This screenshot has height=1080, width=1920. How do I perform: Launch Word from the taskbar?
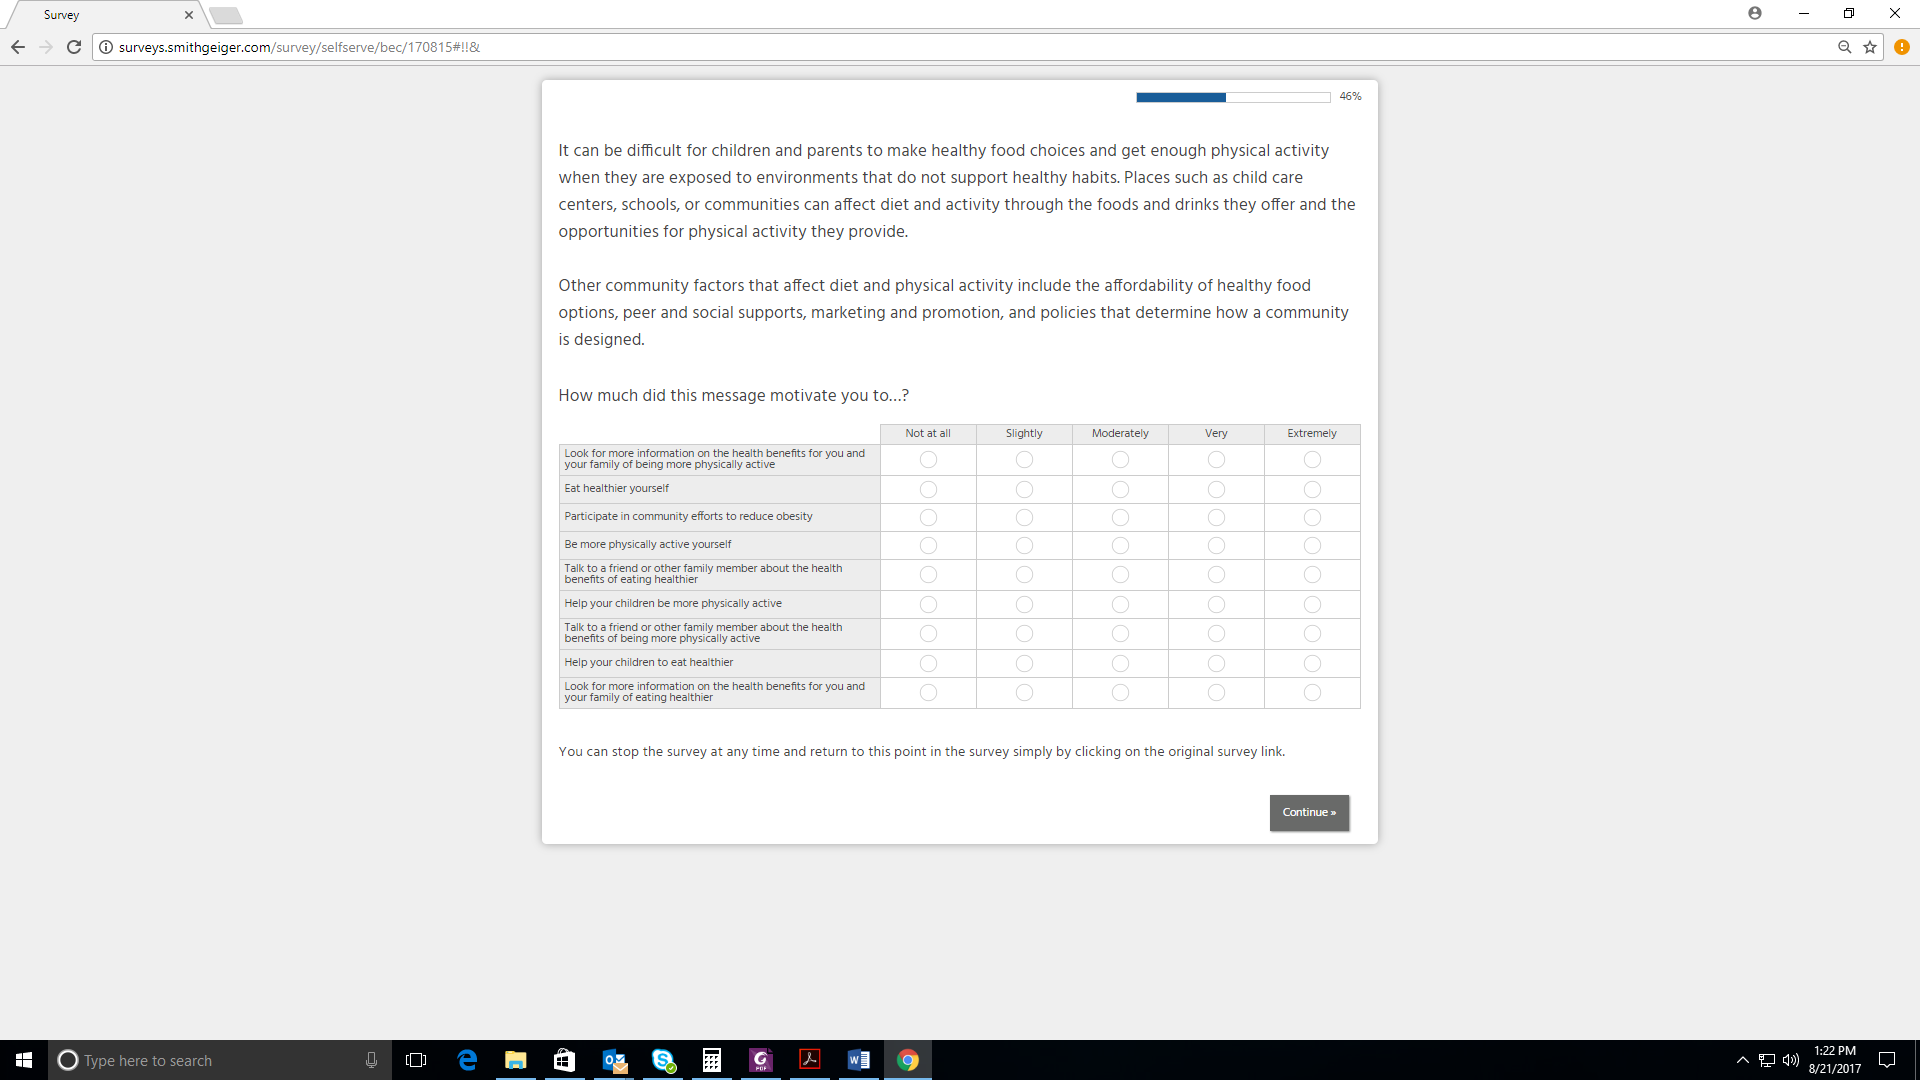[859, 1060]
